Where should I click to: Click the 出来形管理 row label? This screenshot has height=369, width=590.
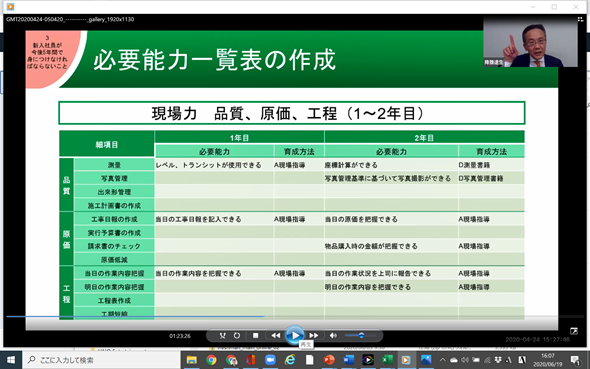[x=114, y=192]
